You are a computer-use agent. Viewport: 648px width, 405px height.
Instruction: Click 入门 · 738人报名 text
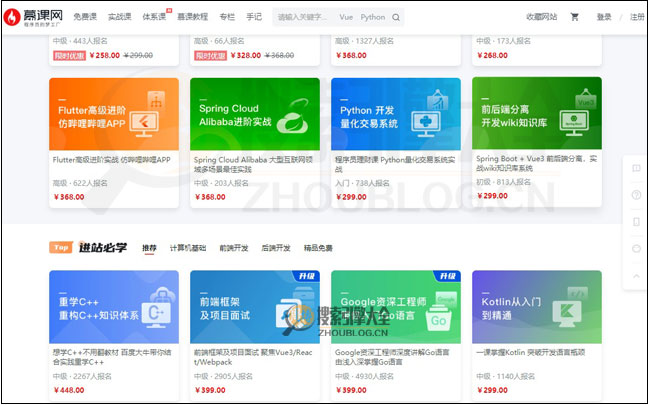coord(362,183)
